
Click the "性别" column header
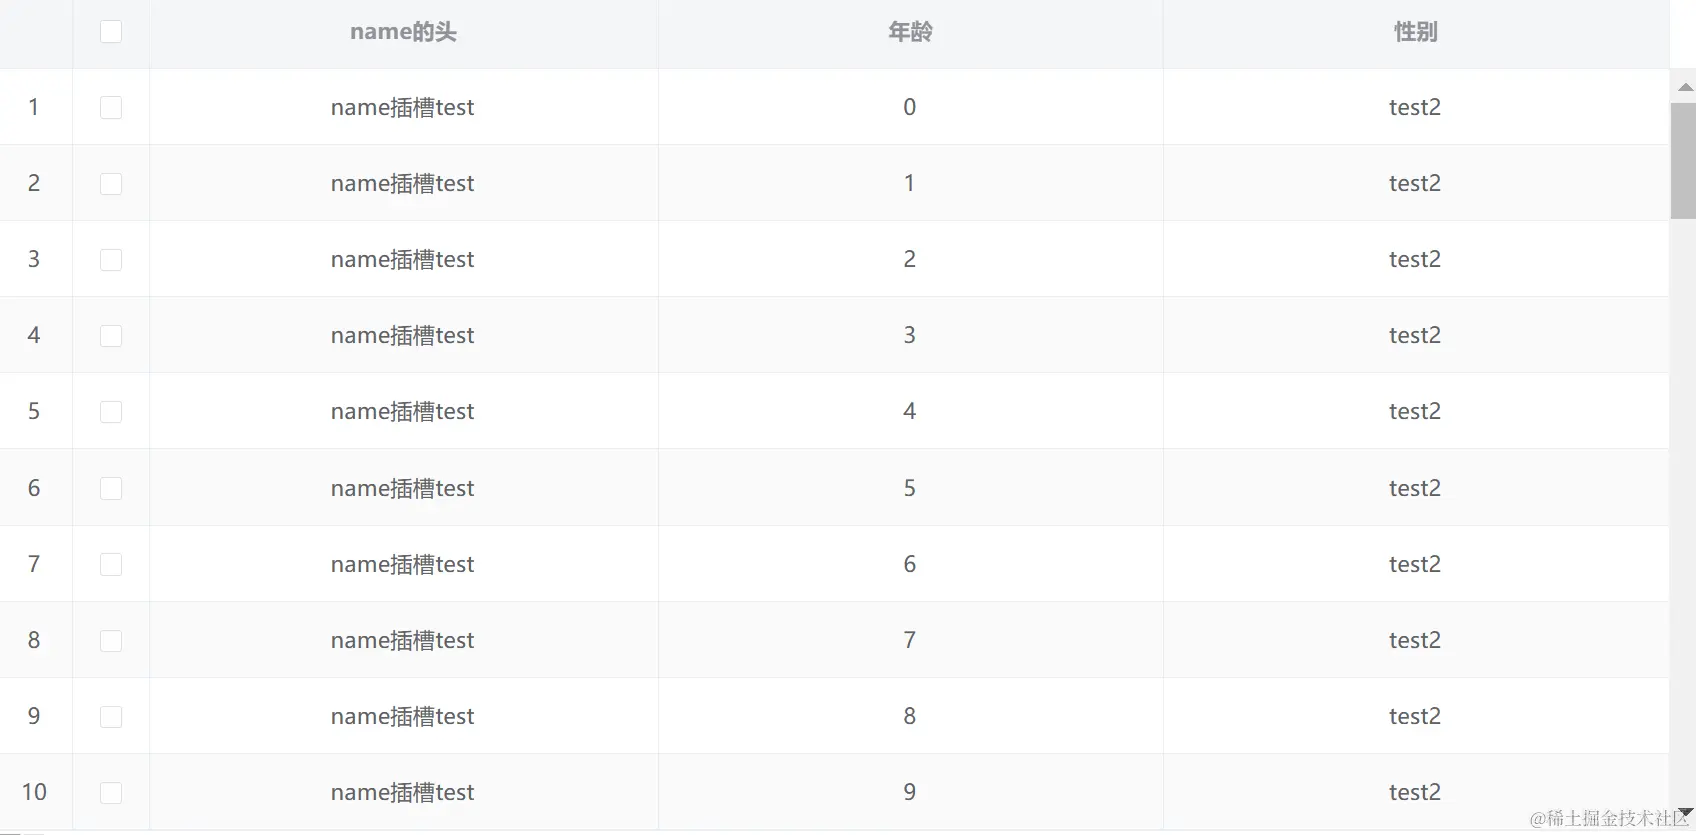(1415, 32)
